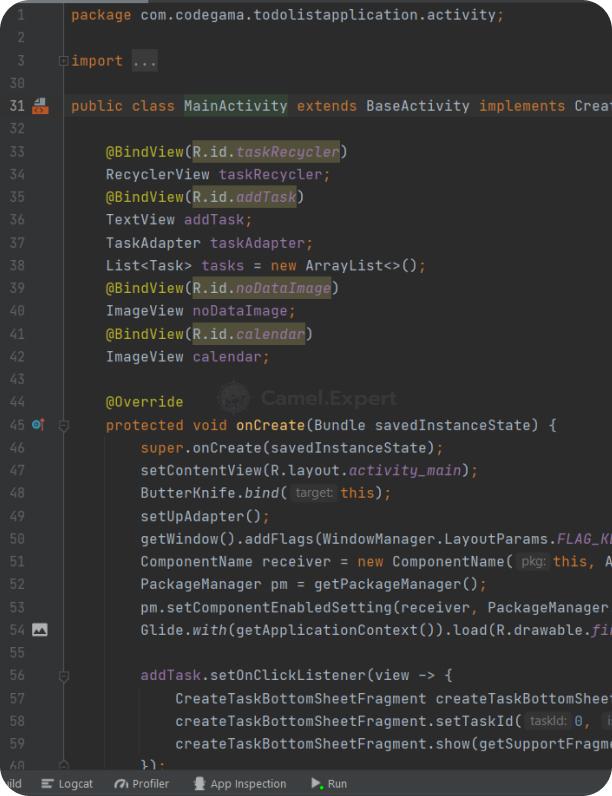Click the override method gutter icon

click(38, 425)
